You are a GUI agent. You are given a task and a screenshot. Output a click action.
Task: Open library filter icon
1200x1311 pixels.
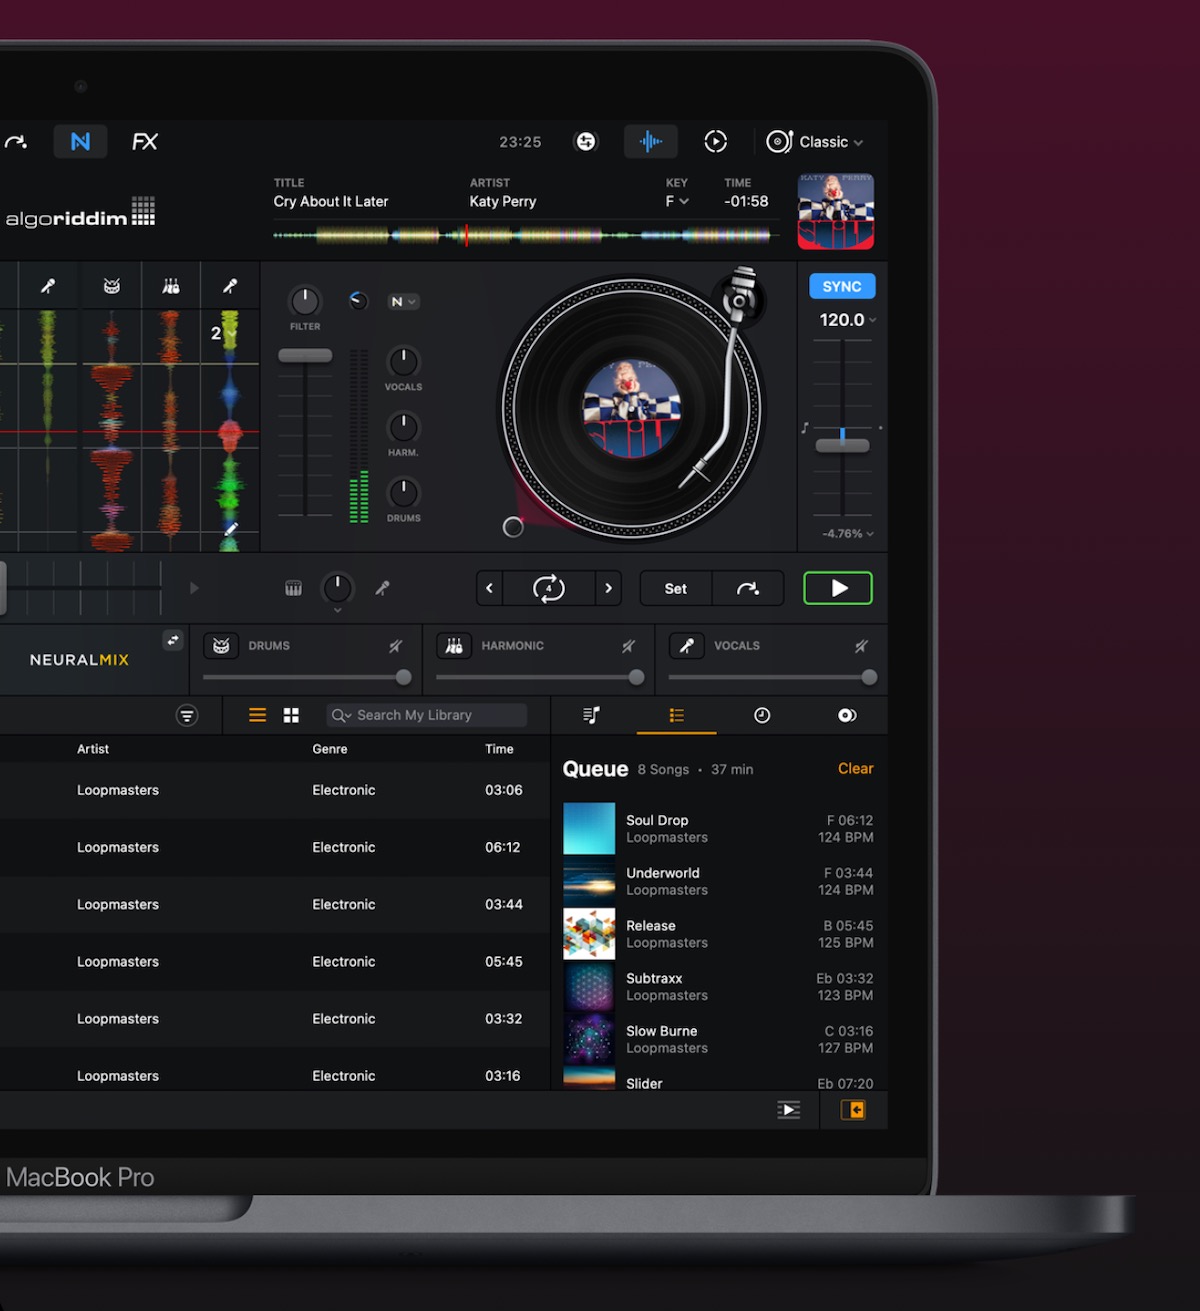click(x=187, y=715)
